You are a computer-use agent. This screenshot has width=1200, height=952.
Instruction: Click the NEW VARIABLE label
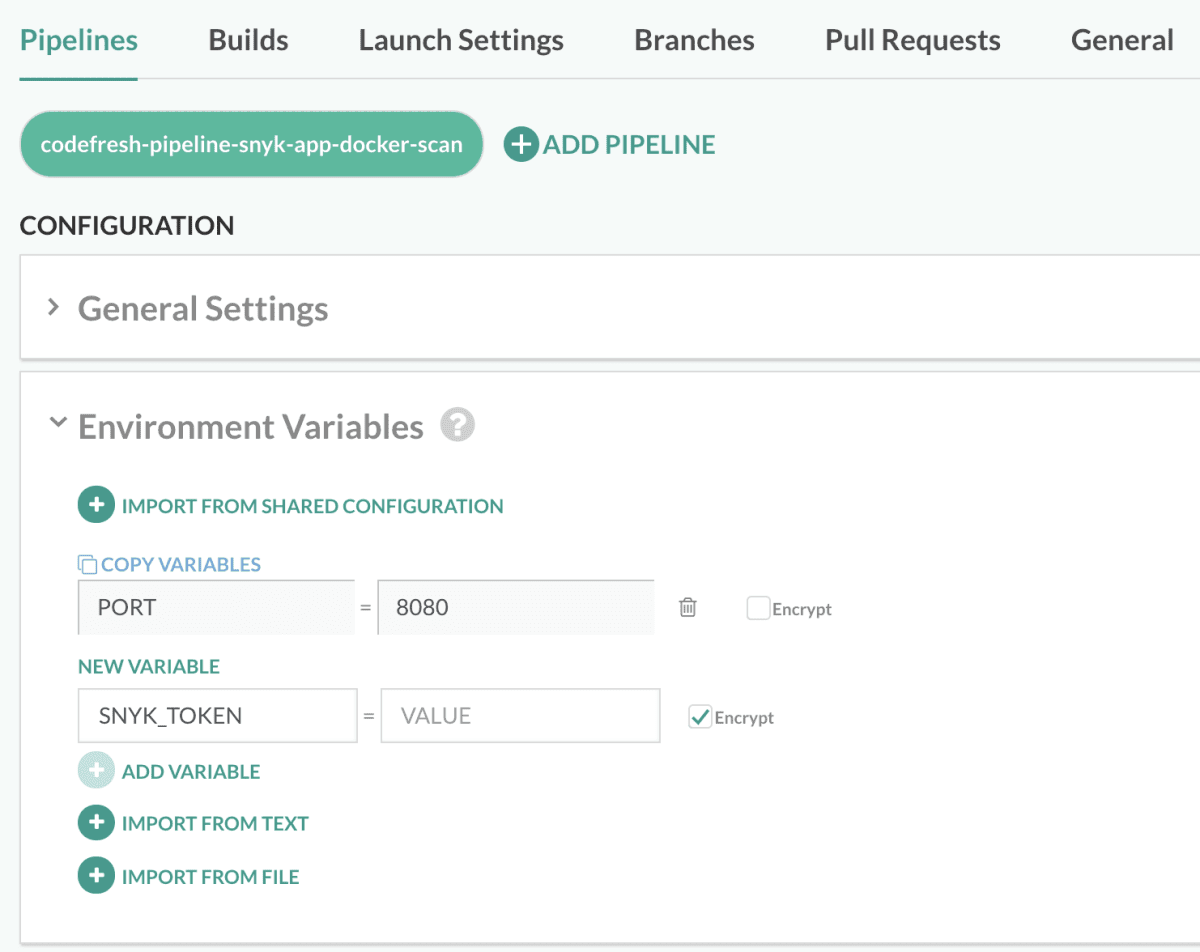tap(149, 667)
